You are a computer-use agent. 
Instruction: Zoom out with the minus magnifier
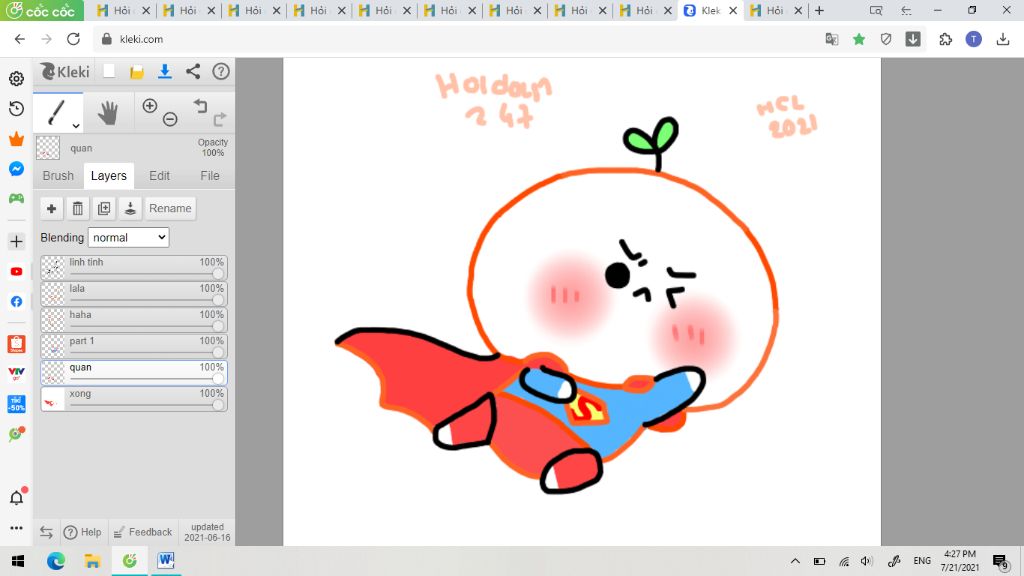tap(170, 119)
